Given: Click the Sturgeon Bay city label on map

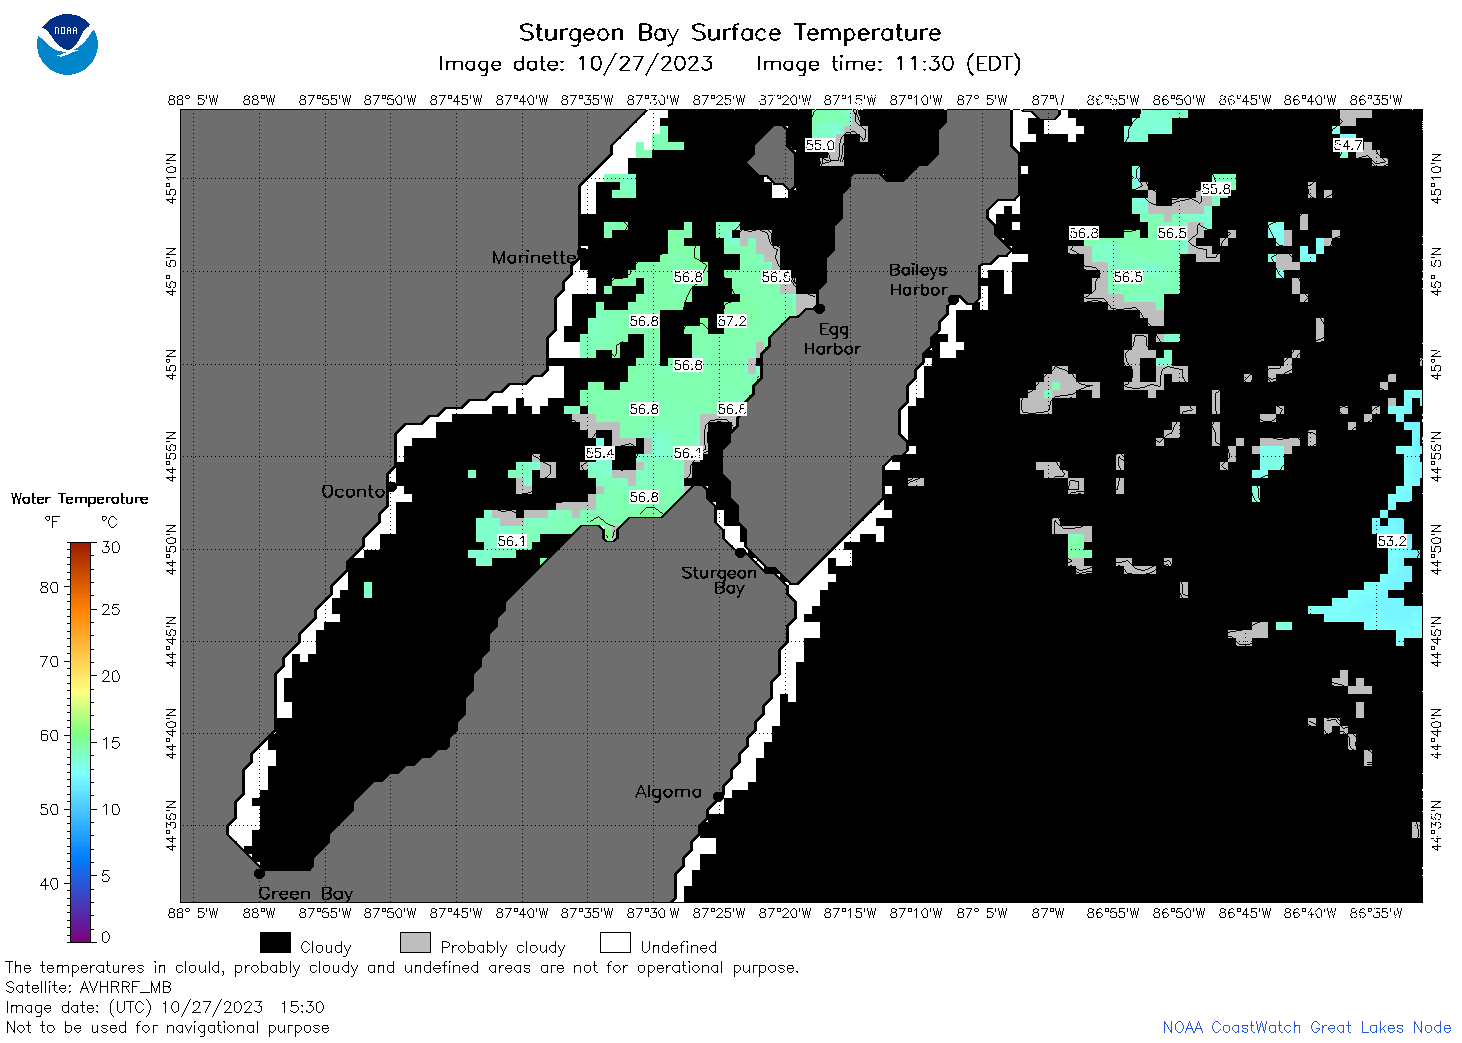Looking at the screenshot, I should point(719,580).
